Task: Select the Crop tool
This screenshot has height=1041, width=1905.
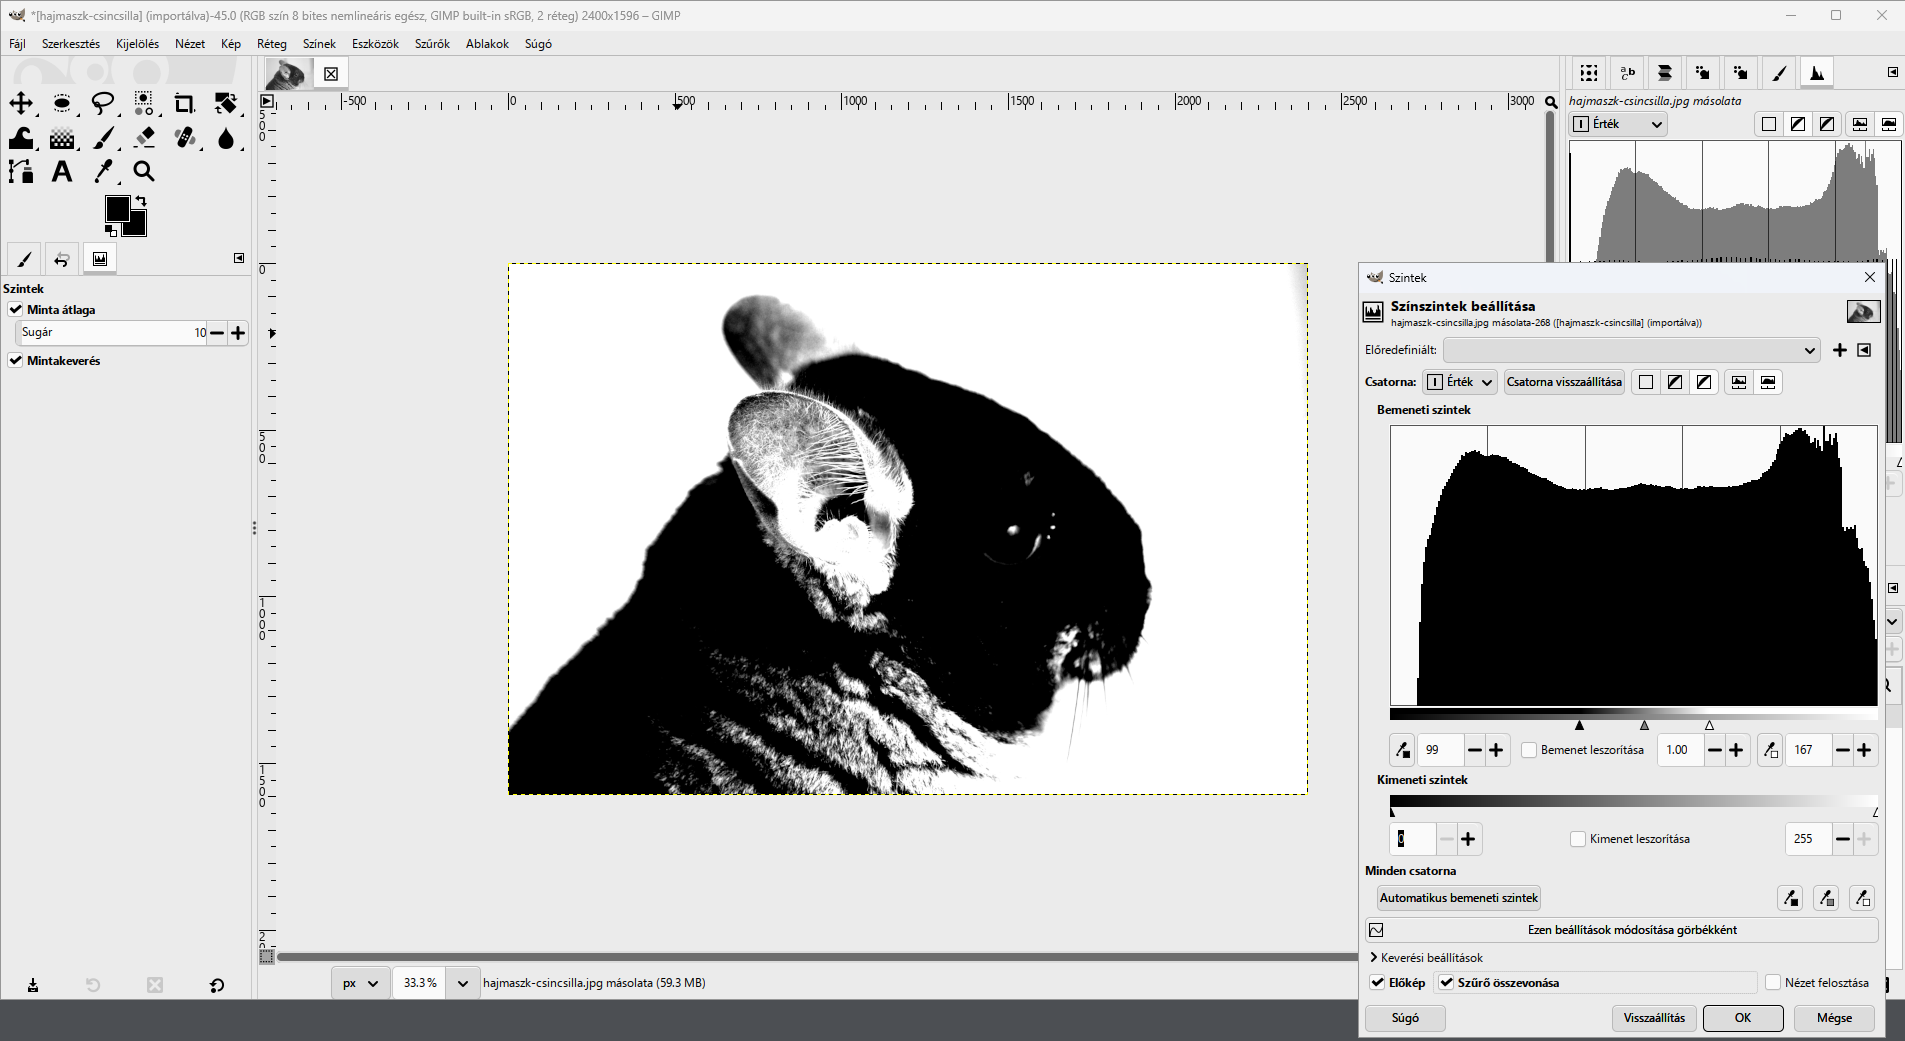Action: [185, 103]
